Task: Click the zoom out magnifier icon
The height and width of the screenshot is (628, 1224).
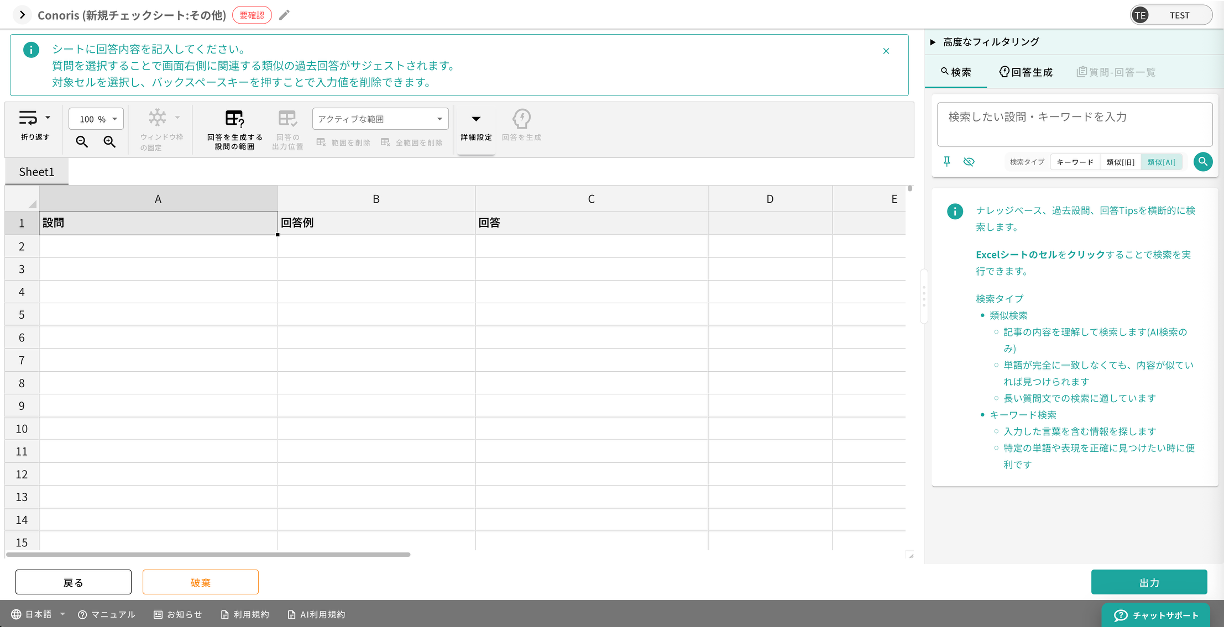Action: 82,142
